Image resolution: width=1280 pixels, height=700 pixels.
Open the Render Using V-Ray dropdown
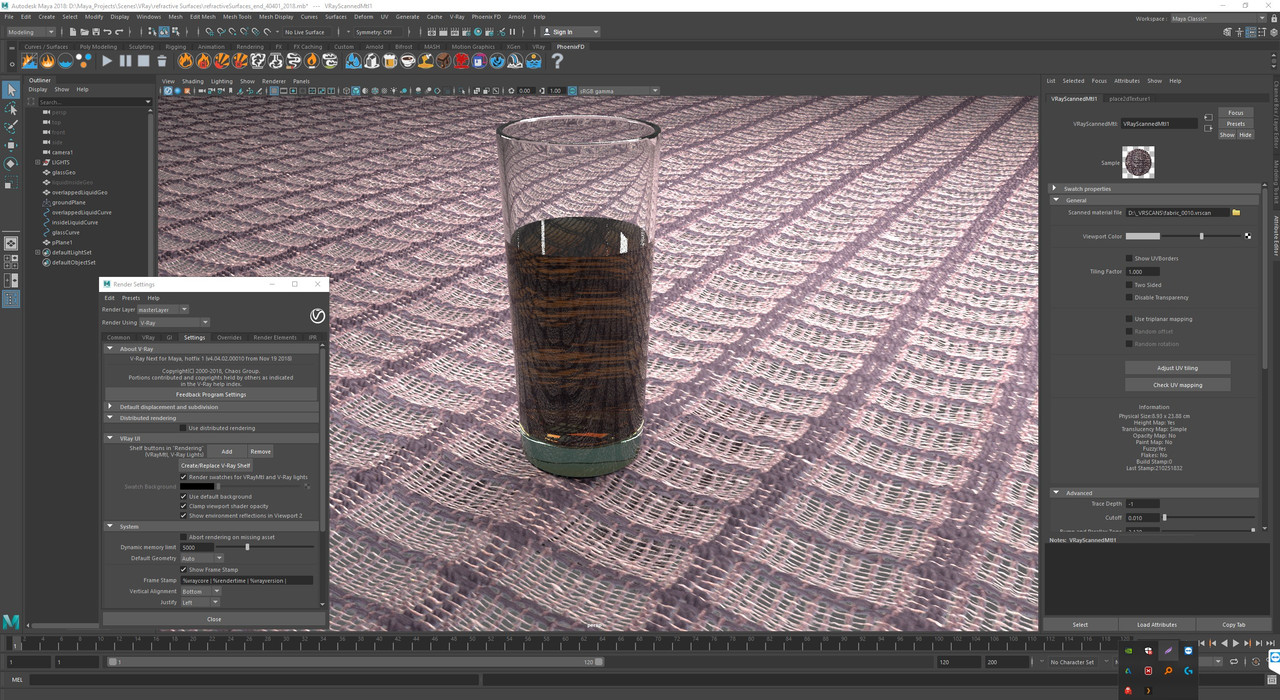pos(173,322)
